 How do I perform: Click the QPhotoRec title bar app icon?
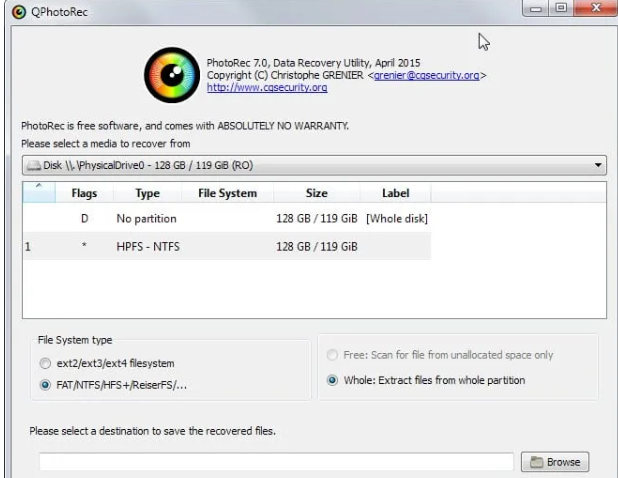[17, 11]
